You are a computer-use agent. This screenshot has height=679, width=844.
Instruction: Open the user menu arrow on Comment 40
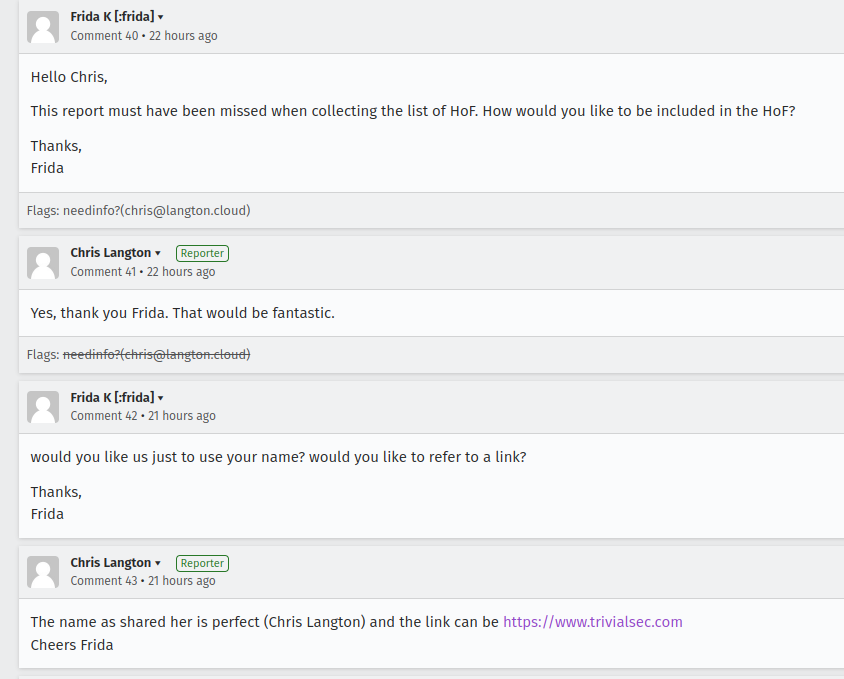[x=160, y=17]
